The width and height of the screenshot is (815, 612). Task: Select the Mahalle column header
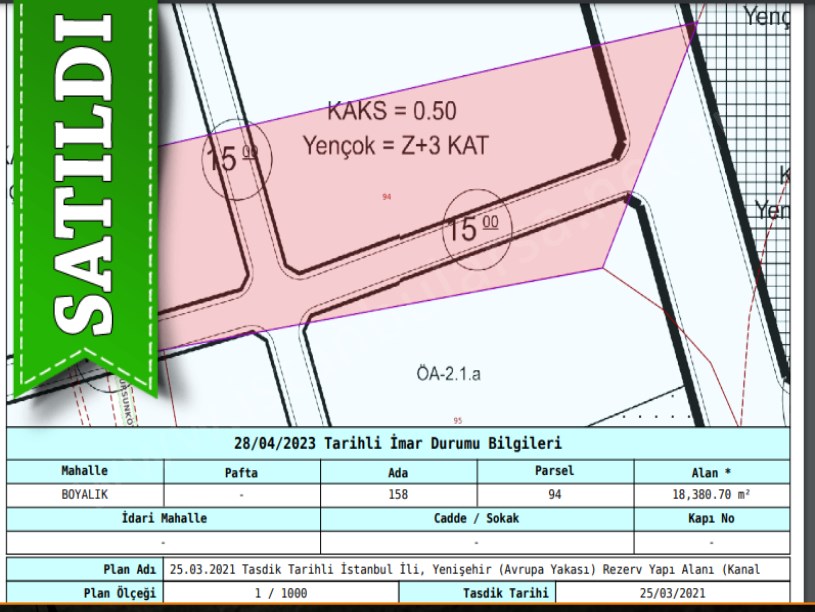[x=85, y=471]
